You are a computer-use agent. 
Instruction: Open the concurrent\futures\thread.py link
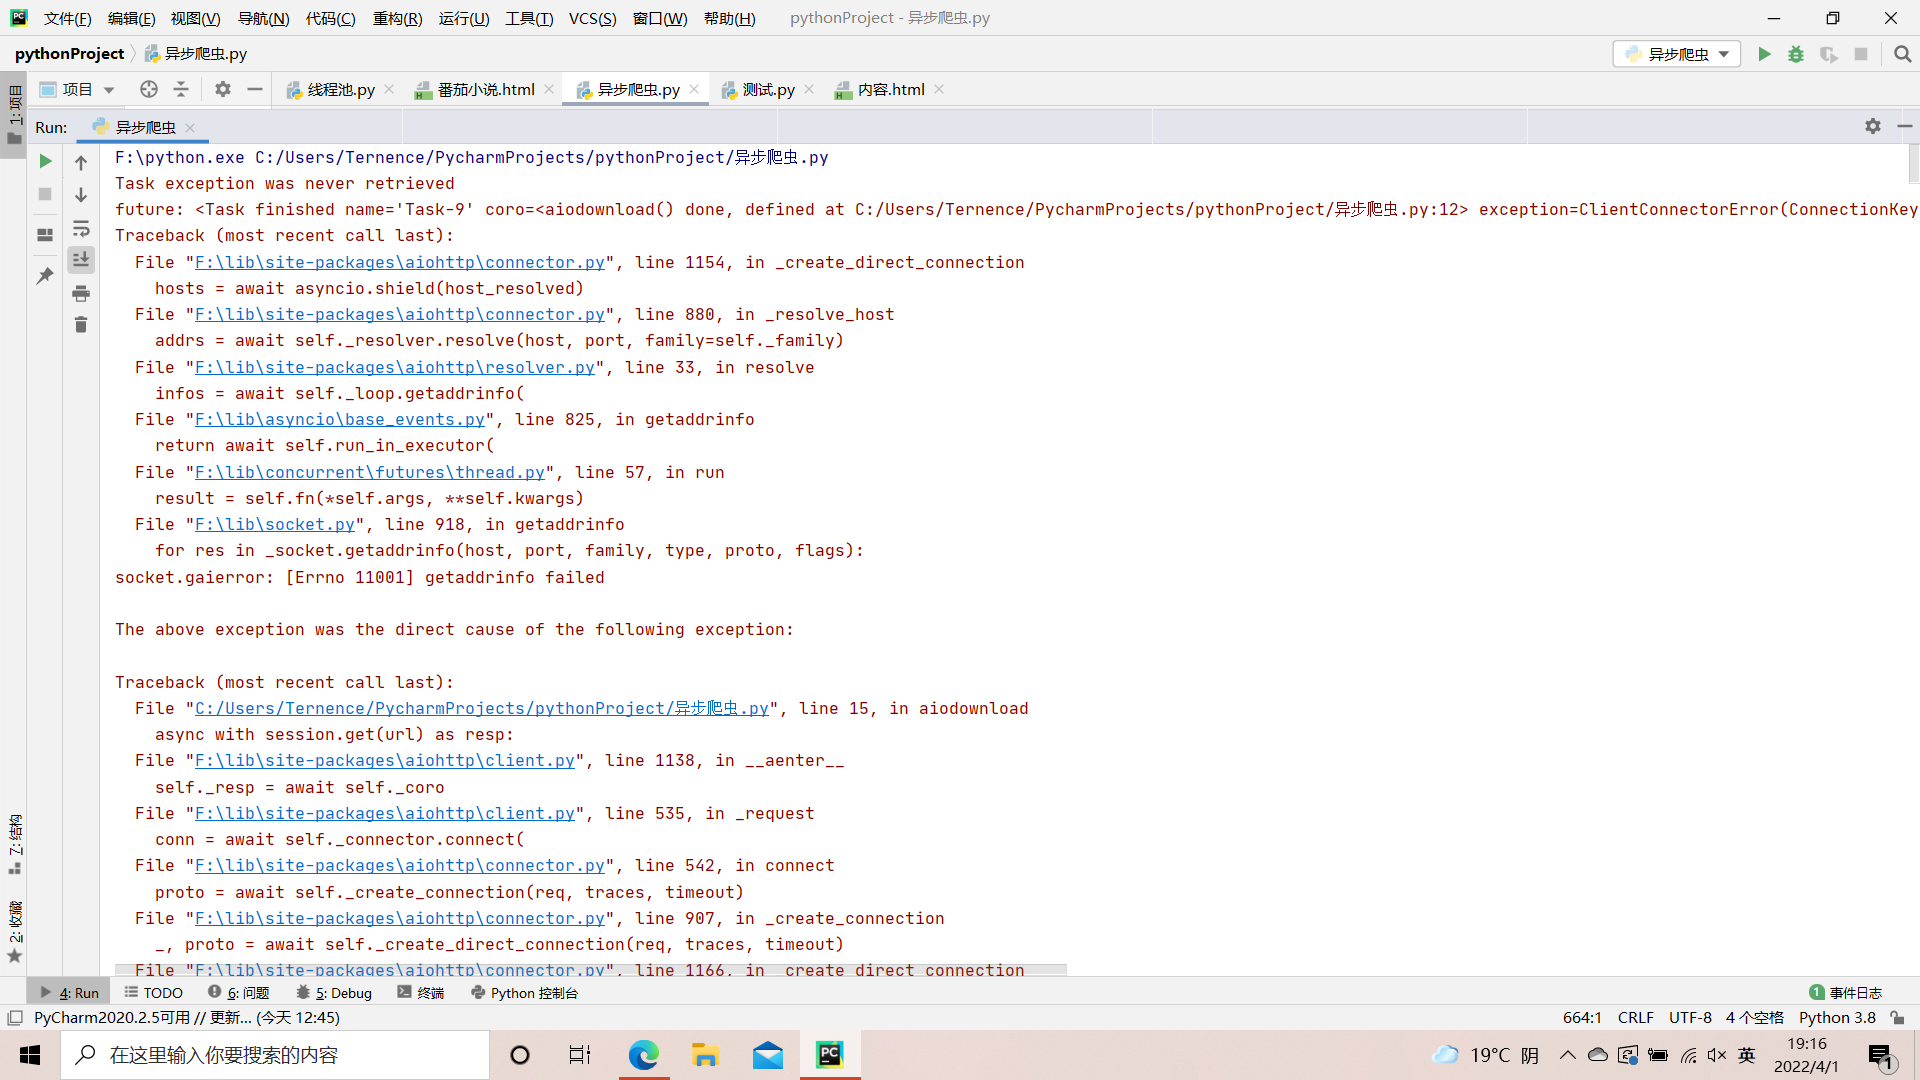(370, 472)
